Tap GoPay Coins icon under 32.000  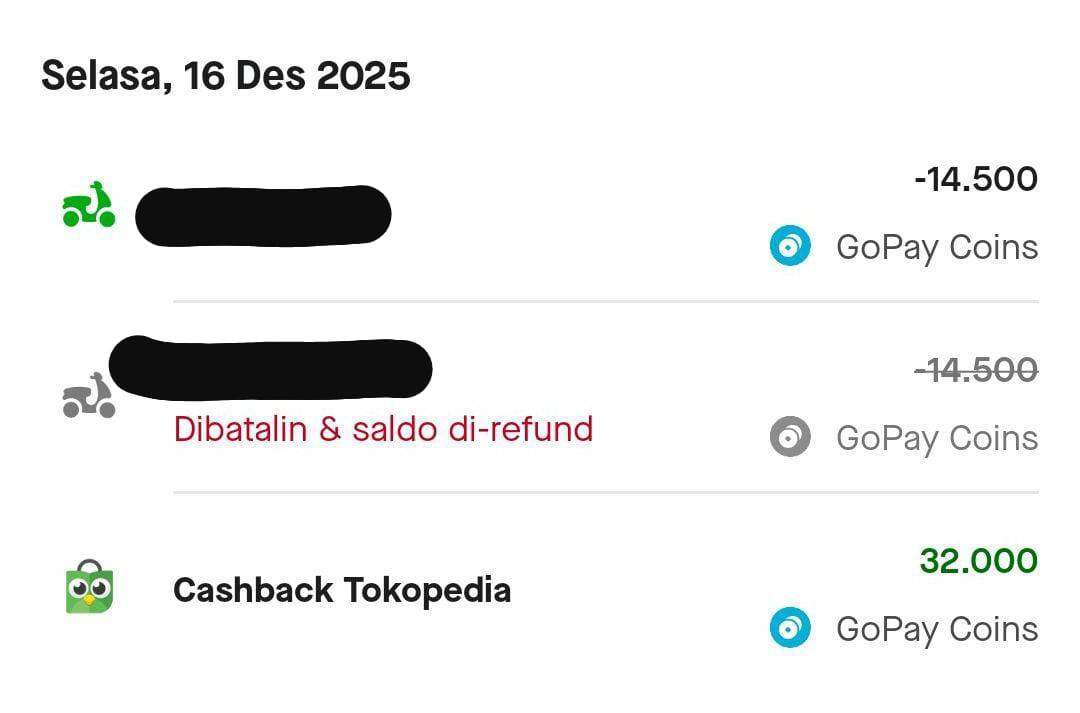click(x=790, y=629)
